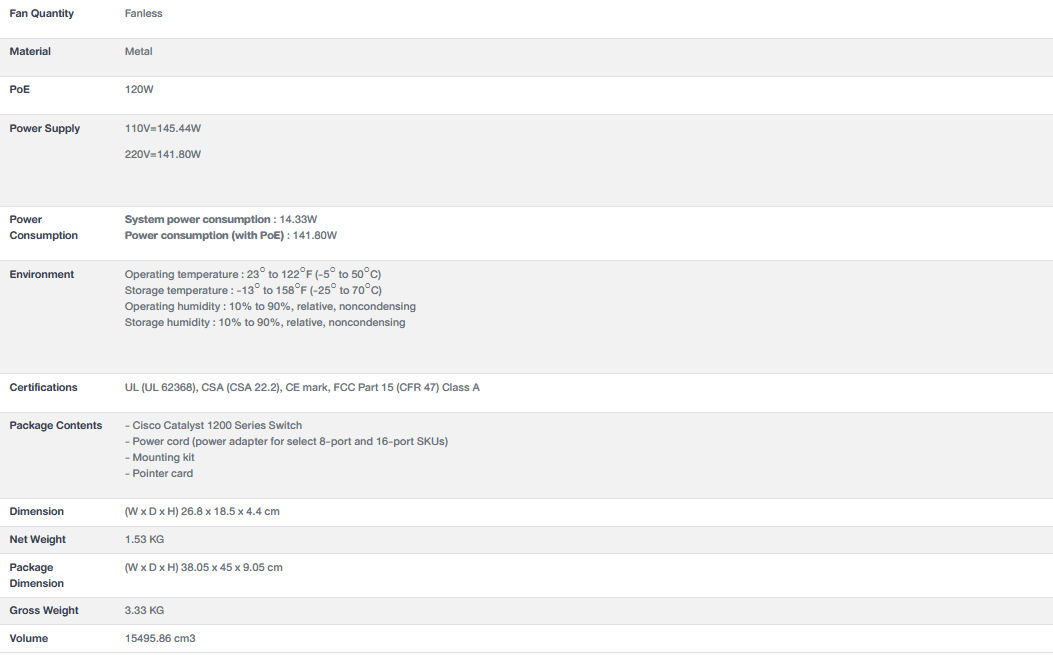Click the 110V=145.44W power supply value

click(163, 129)
